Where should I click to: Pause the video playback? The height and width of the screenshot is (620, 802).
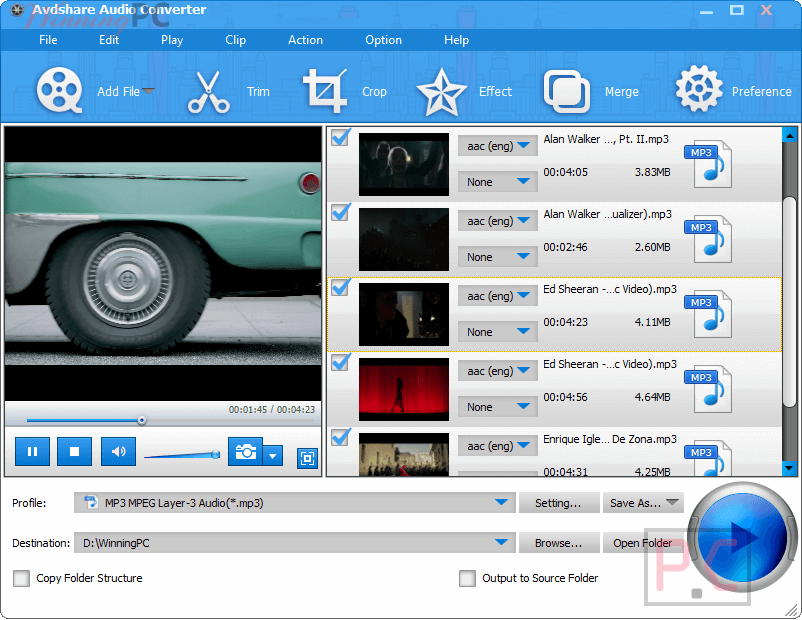pos(32,451)
